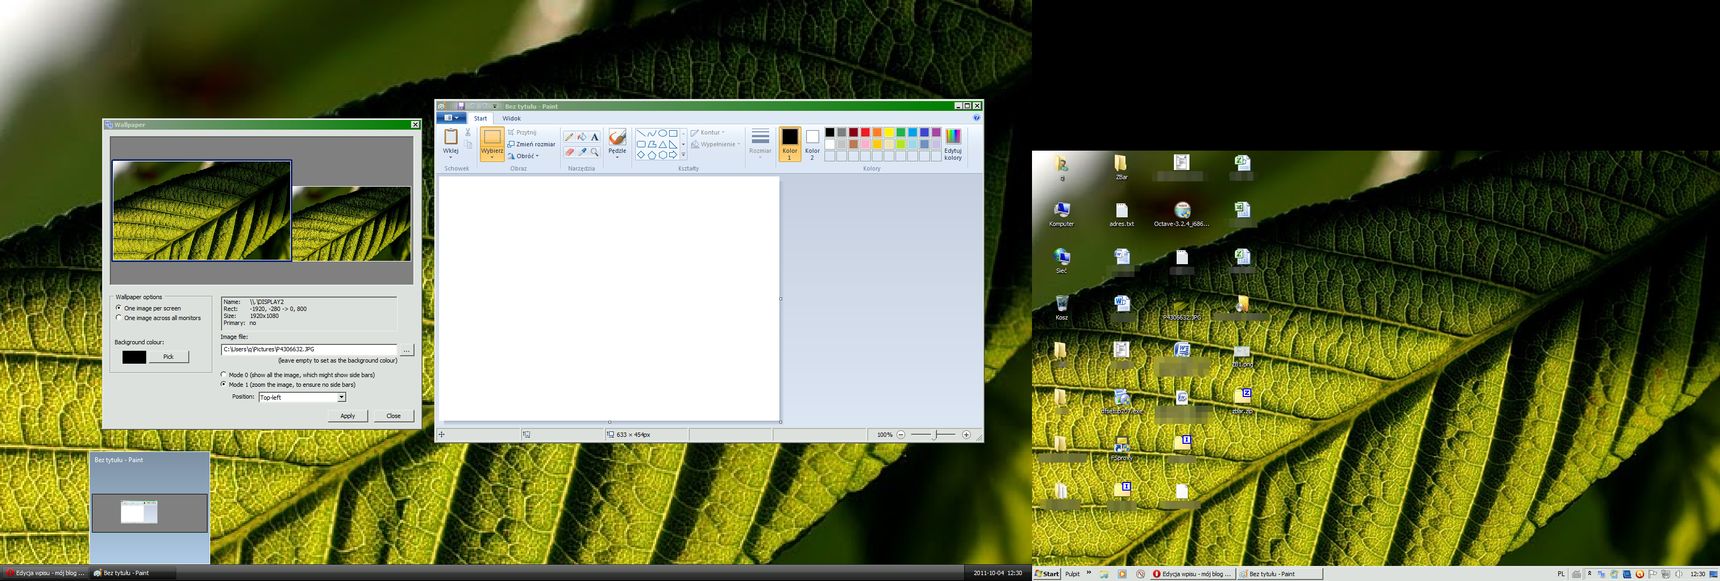Select Kolor 1 black swatch

790,144
